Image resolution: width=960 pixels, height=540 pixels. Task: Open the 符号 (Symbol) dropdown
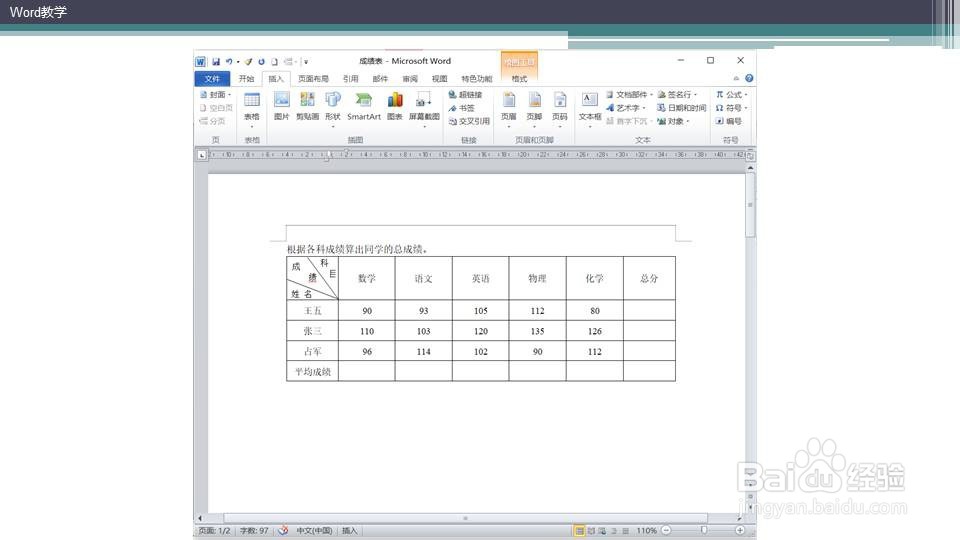(x=732, y=108)
